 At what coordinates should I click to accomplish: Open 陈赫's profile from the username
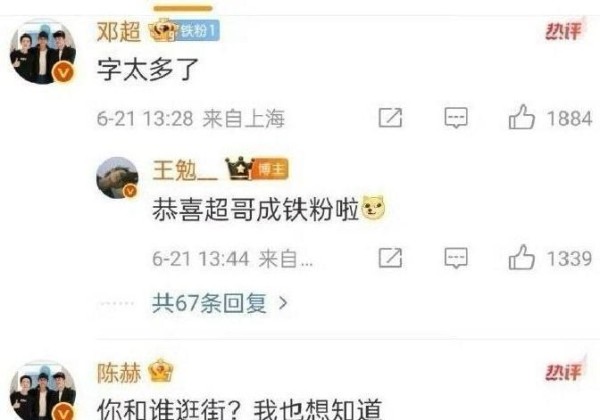click(x=119, y=373)
